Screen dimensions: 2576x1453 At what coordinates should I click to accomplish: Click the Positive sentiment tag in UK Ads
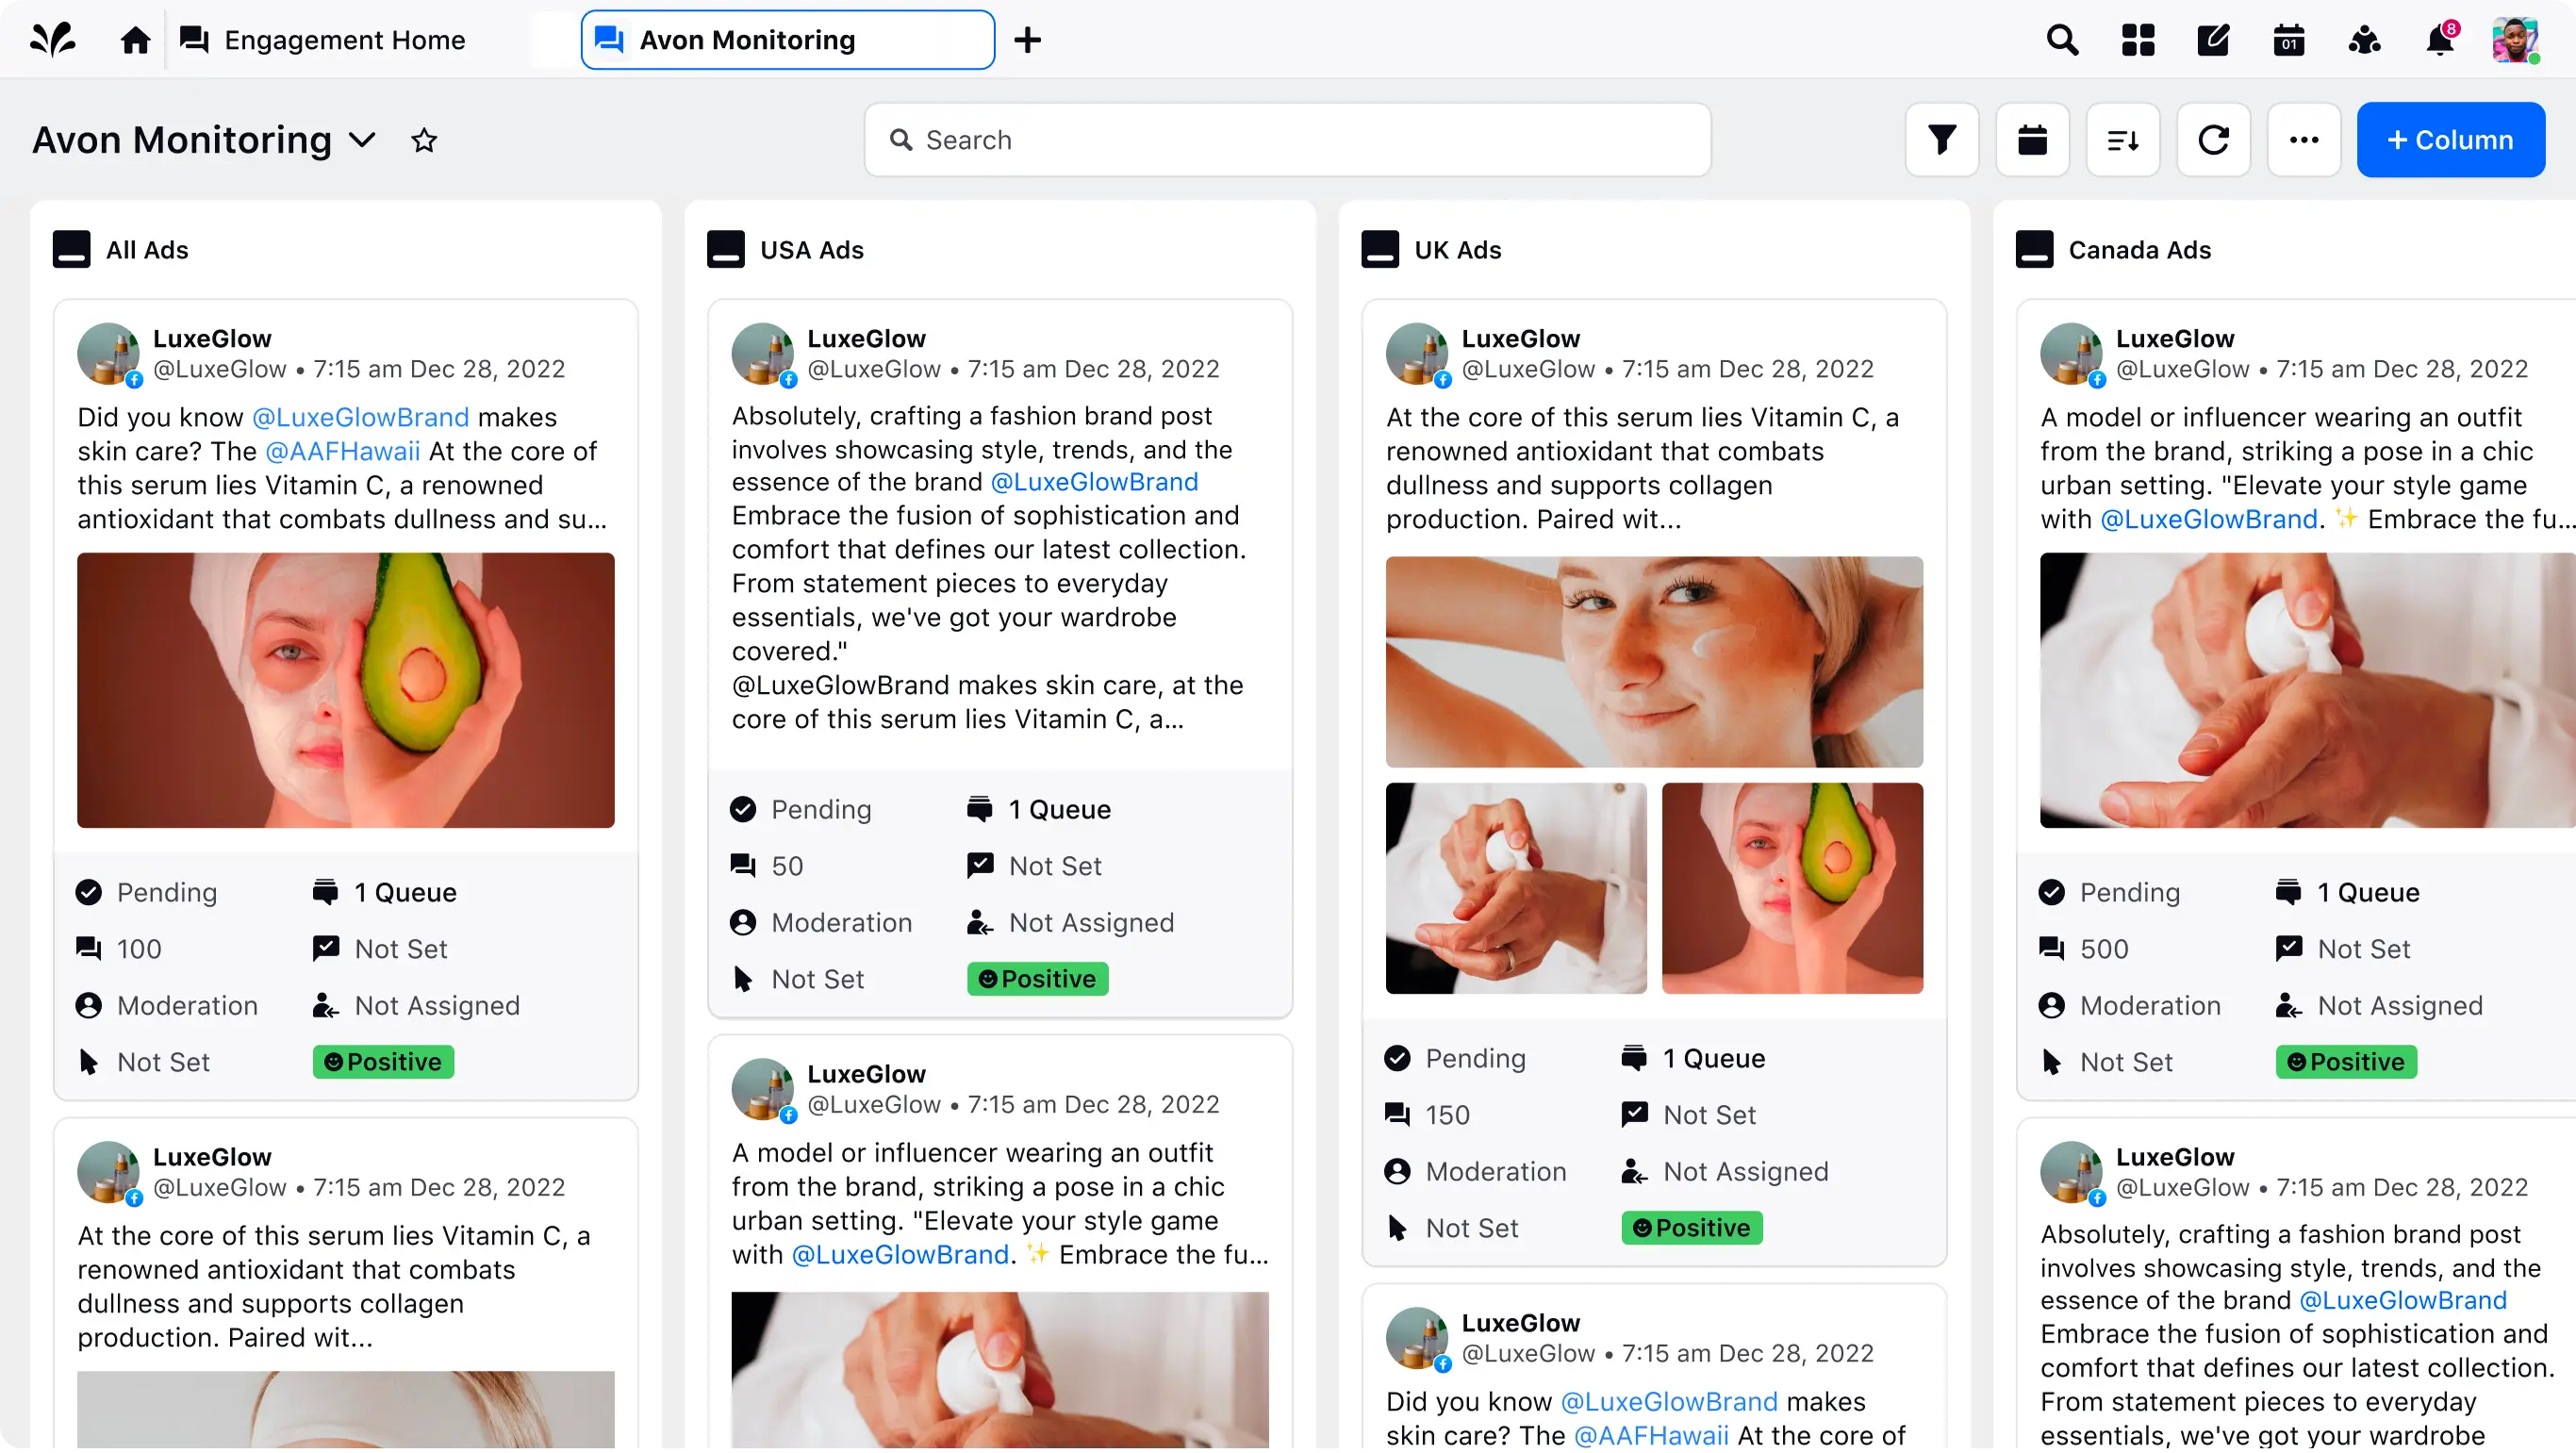coord(1692,1228)
